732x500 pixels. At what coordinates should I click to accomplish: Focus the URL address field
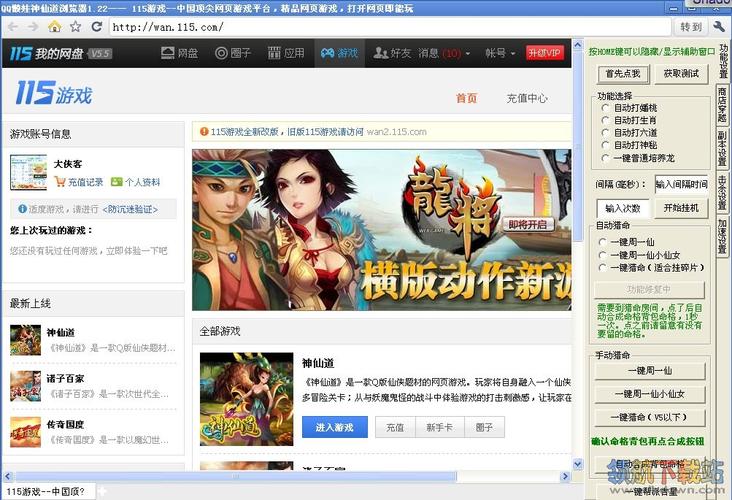[x=390, y=27]
